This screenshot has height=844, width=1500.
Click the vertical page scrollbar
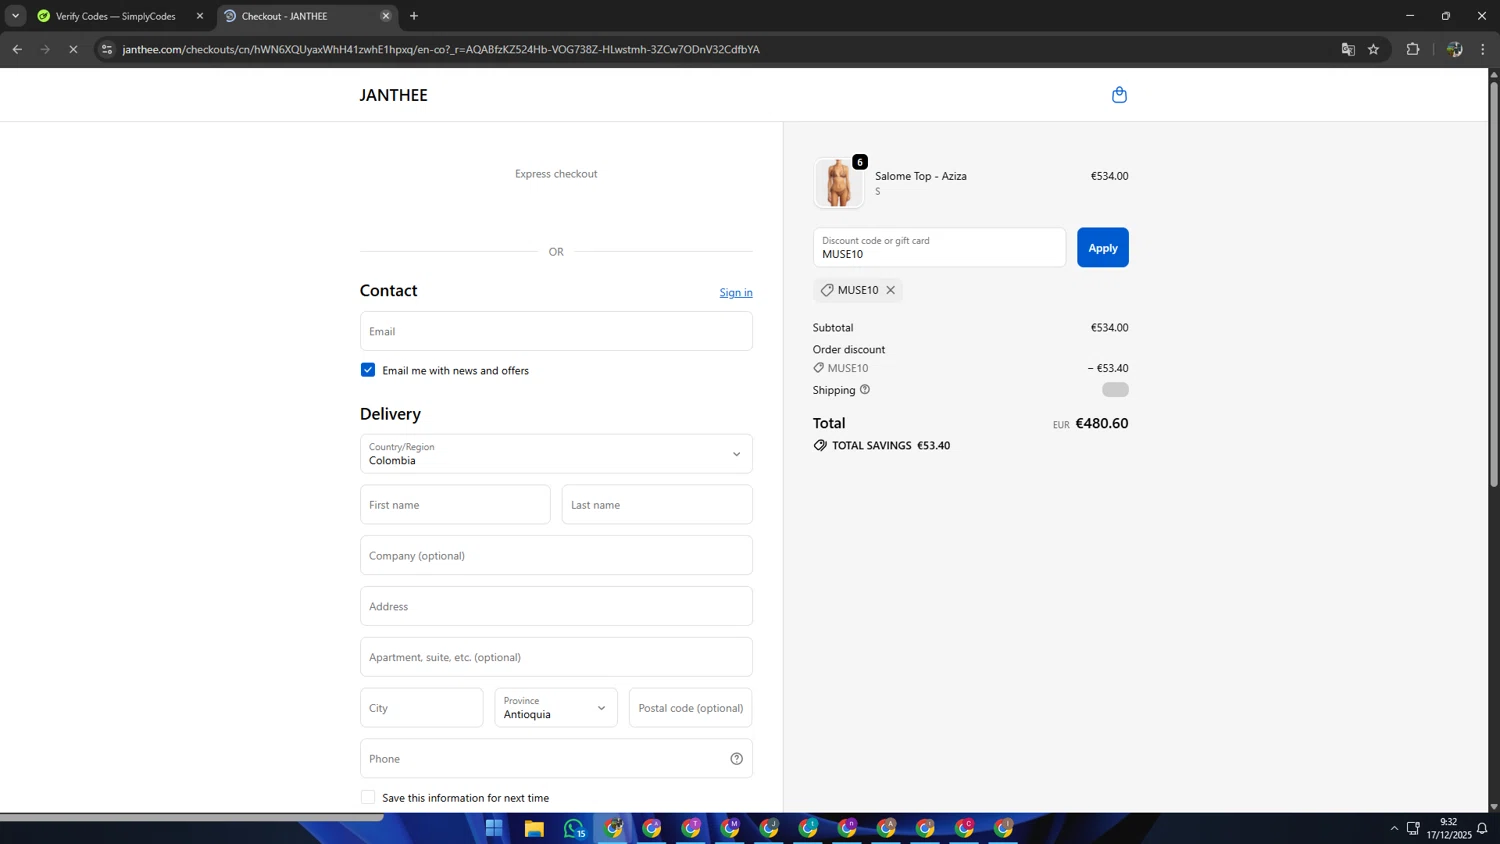(1494, 285)
